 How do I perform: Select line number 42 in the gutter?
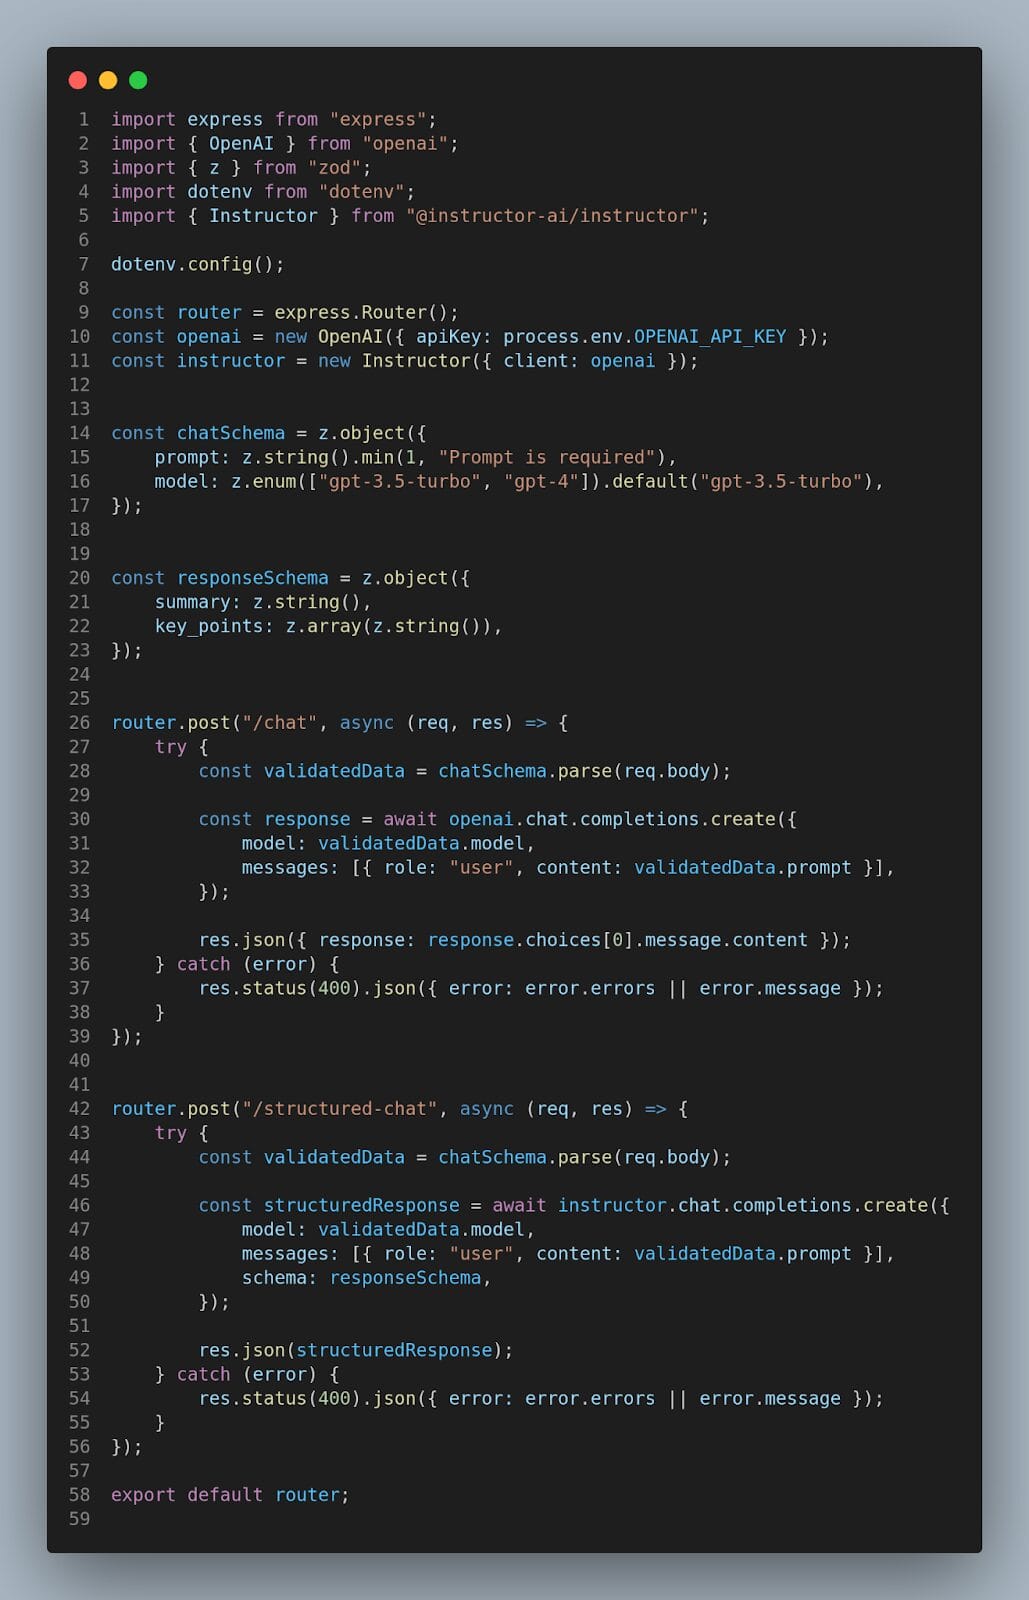tap(80, 1109)
